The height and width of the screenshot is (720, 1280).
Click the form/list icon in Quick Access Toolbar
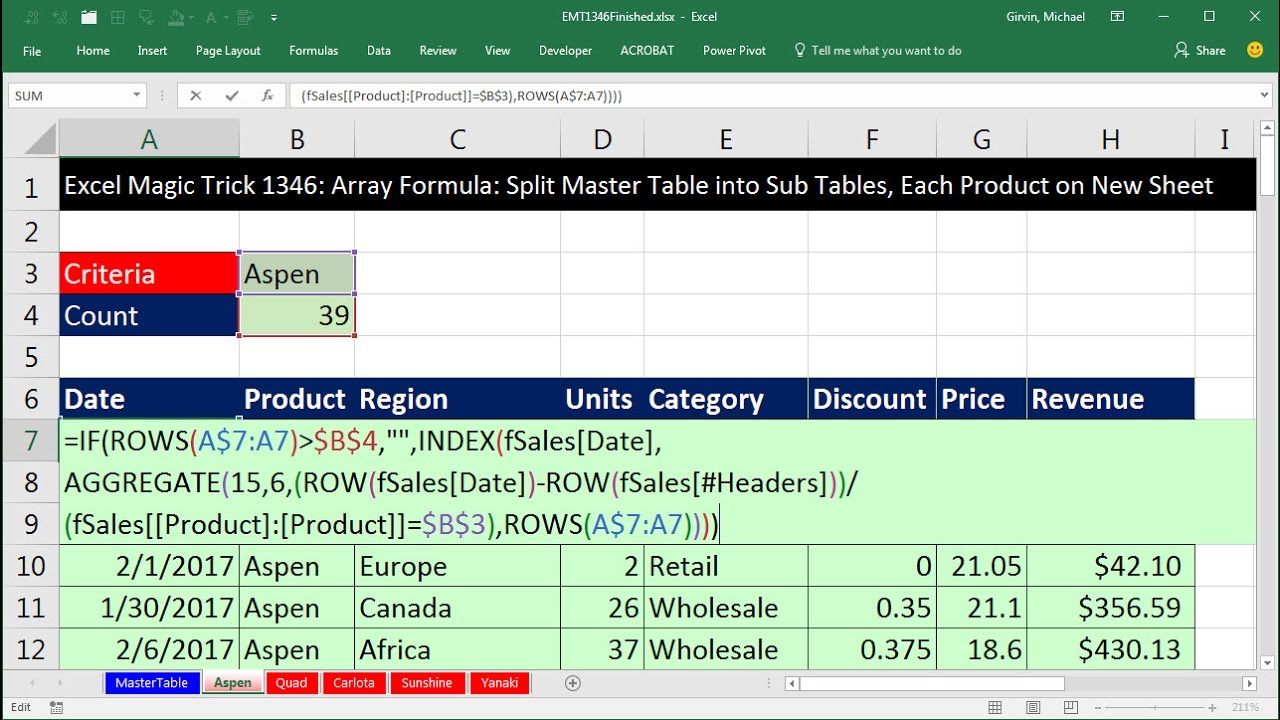pyautogui.click(x=245, y=17)
